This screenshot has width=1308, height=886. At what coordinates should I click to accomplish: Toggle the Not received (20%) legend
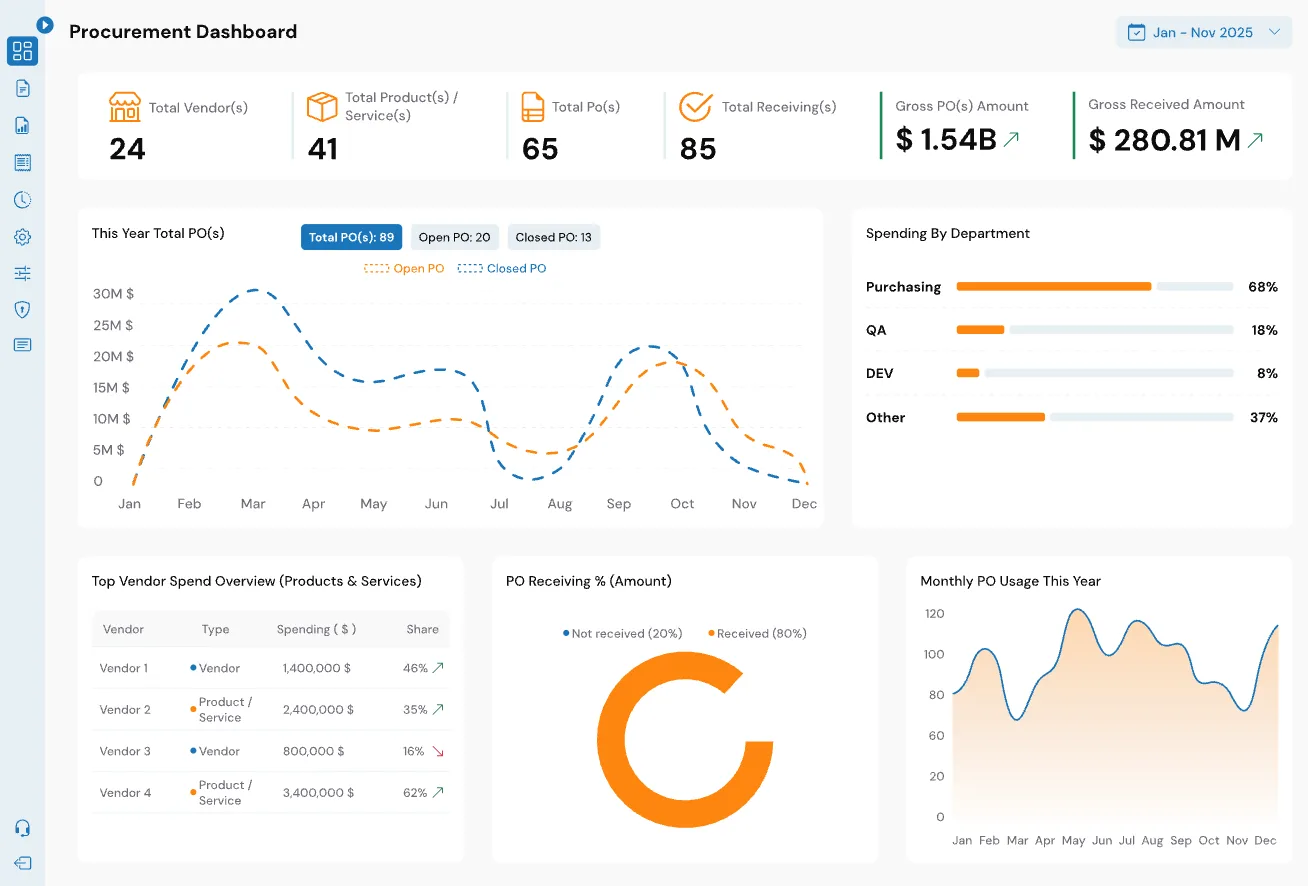pyautogui.click(x=622, y=633)
